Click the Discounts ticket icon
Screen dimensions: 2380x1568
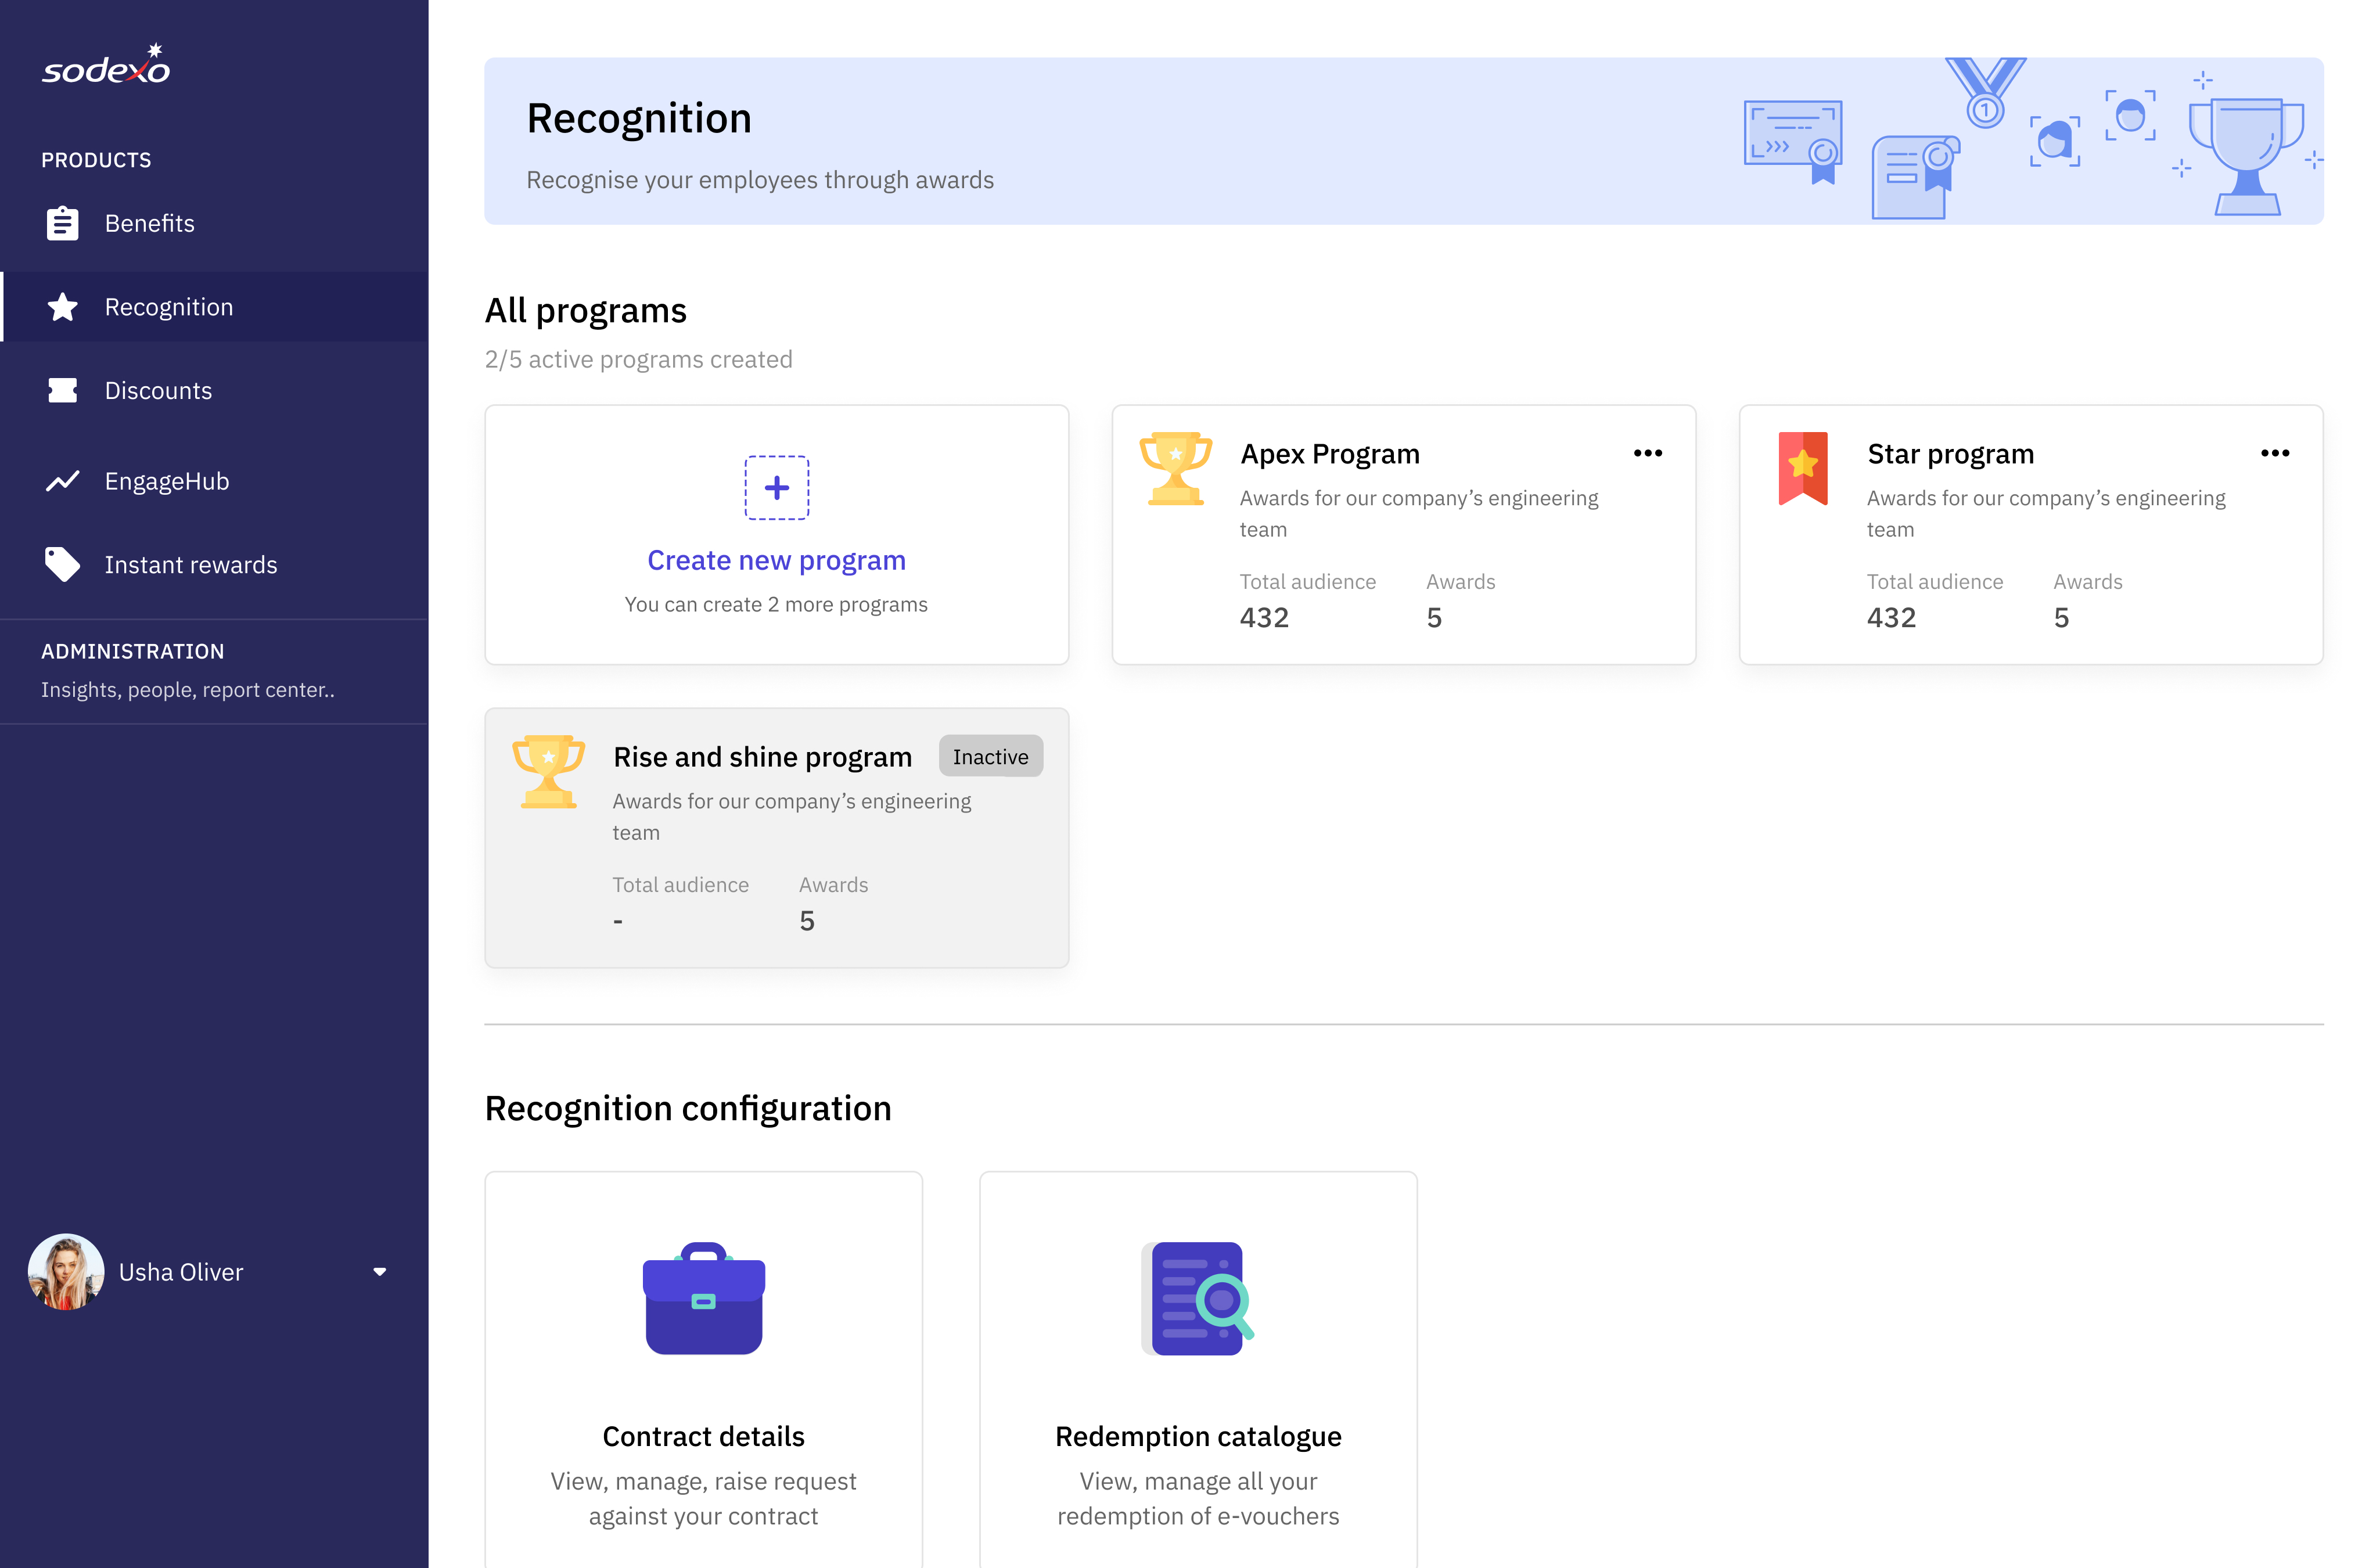(x=62, y=390)
